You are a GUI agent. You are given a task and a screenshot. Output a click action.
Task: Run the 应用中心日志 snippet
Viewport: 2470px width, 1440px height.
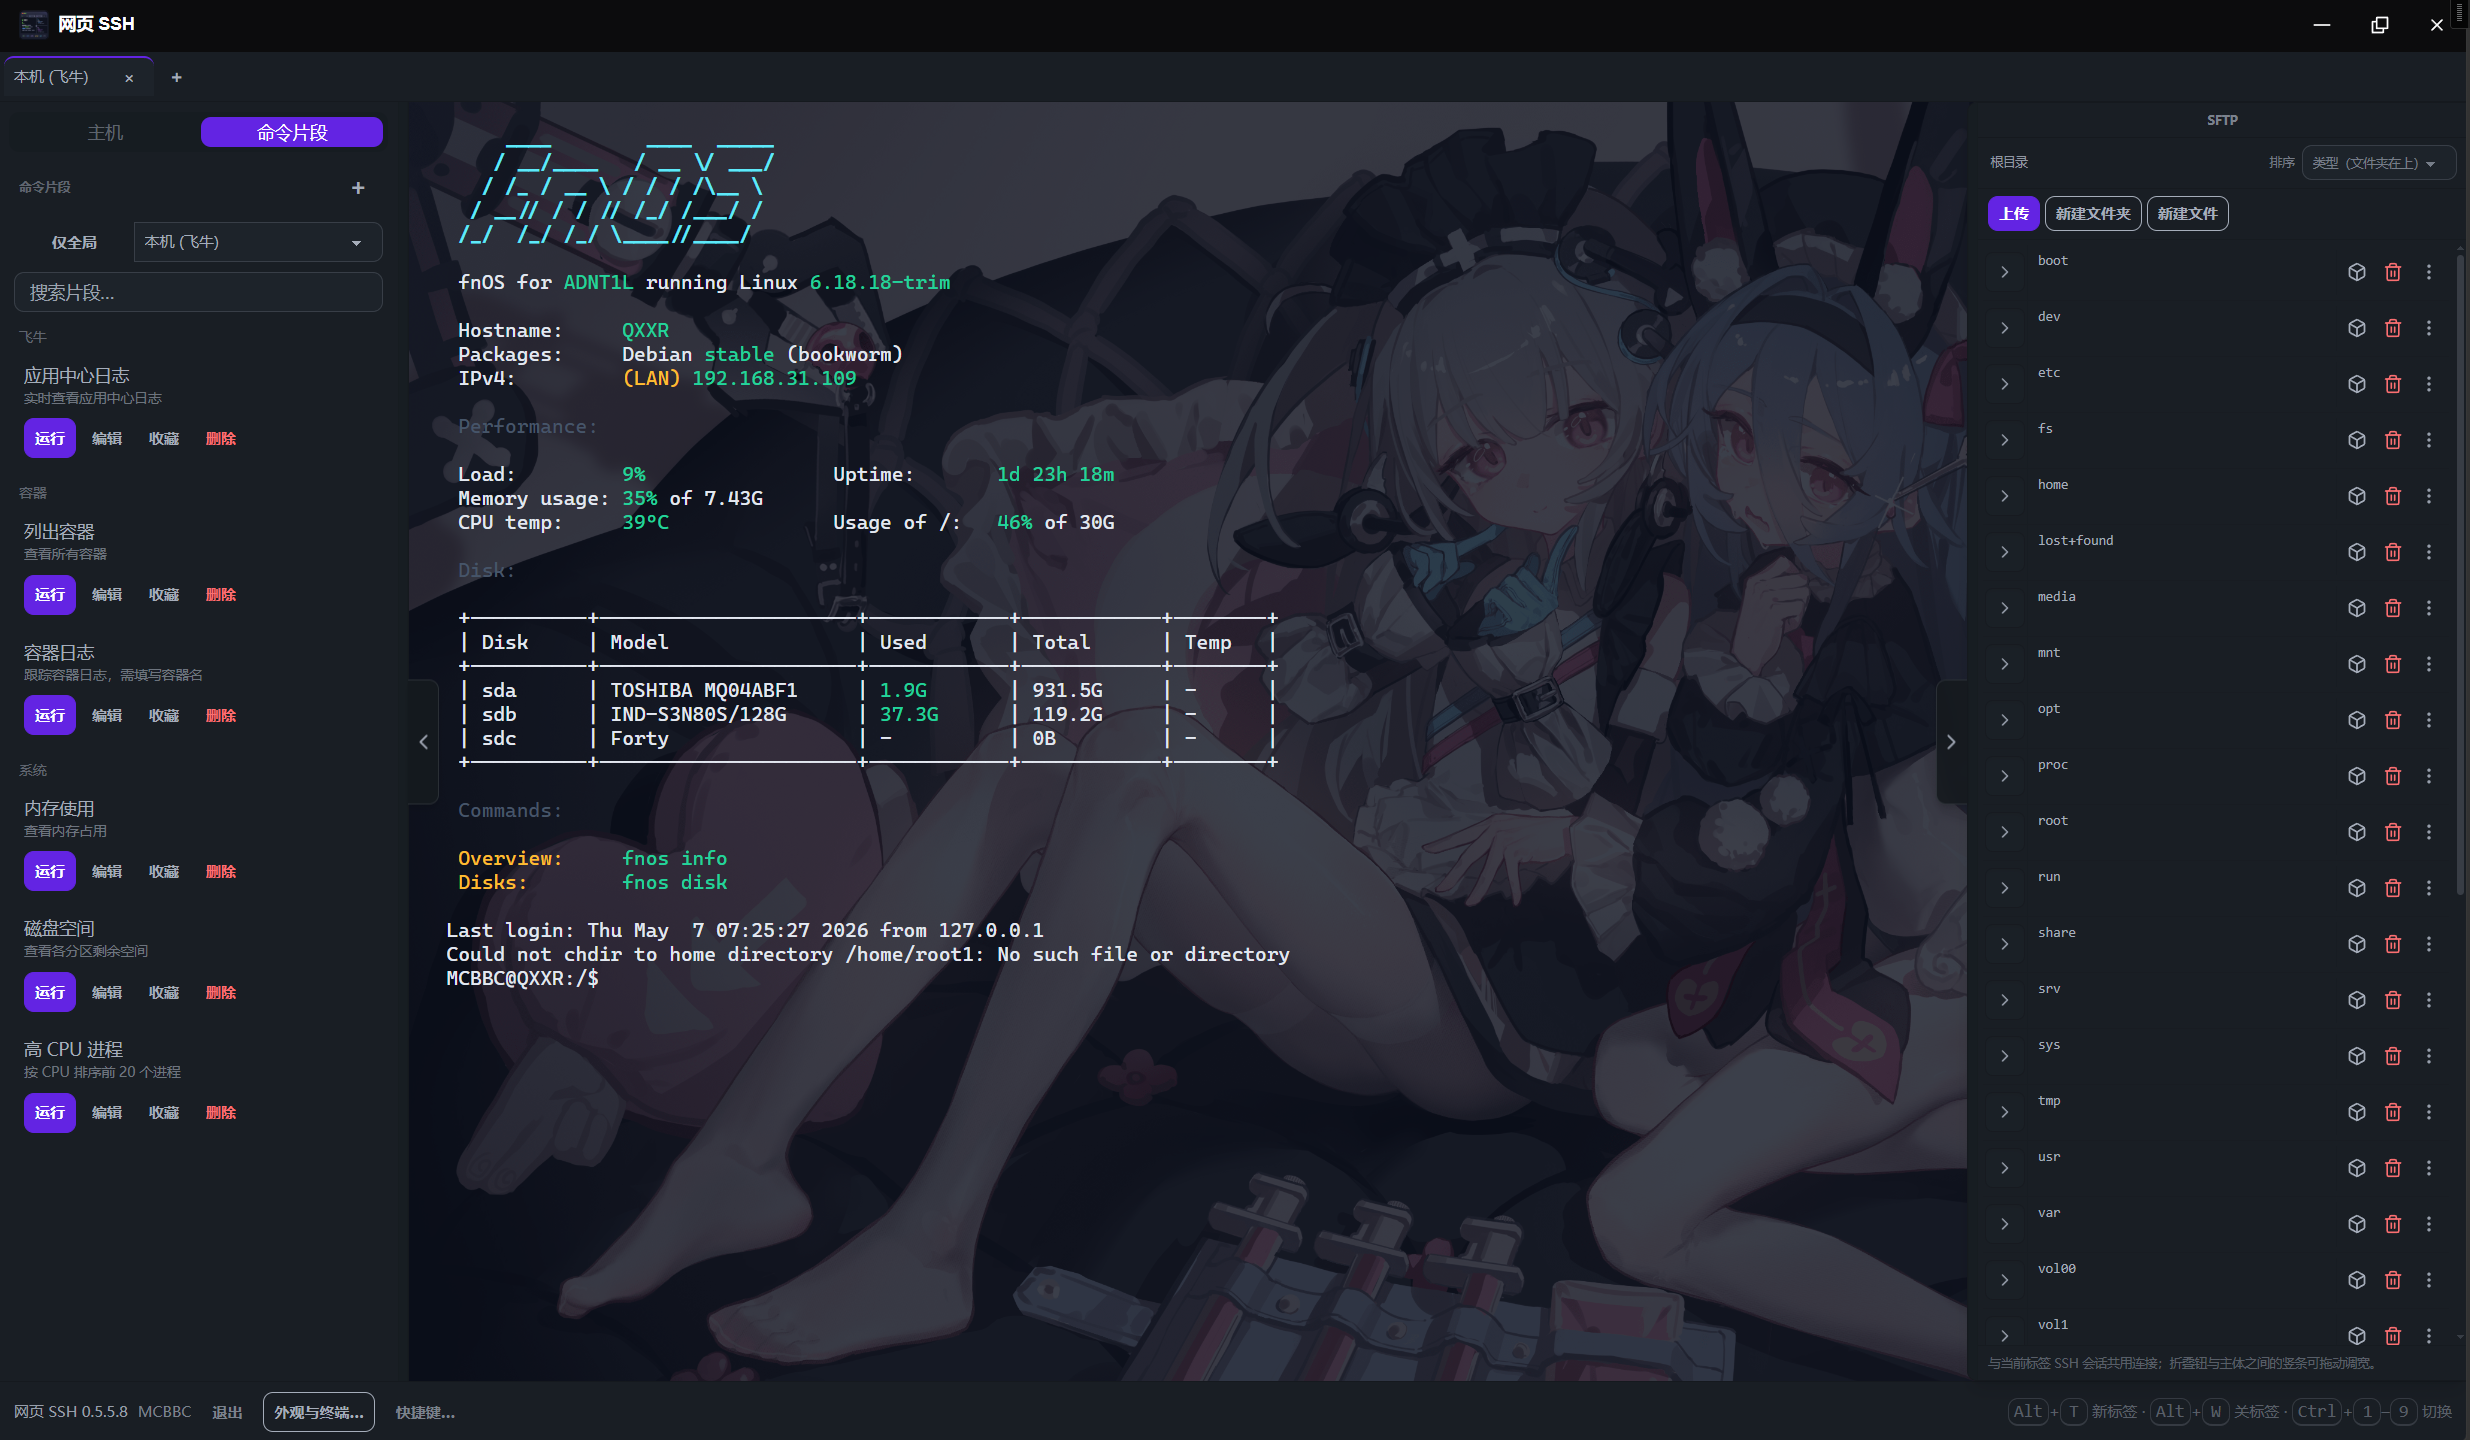(50, 439)
